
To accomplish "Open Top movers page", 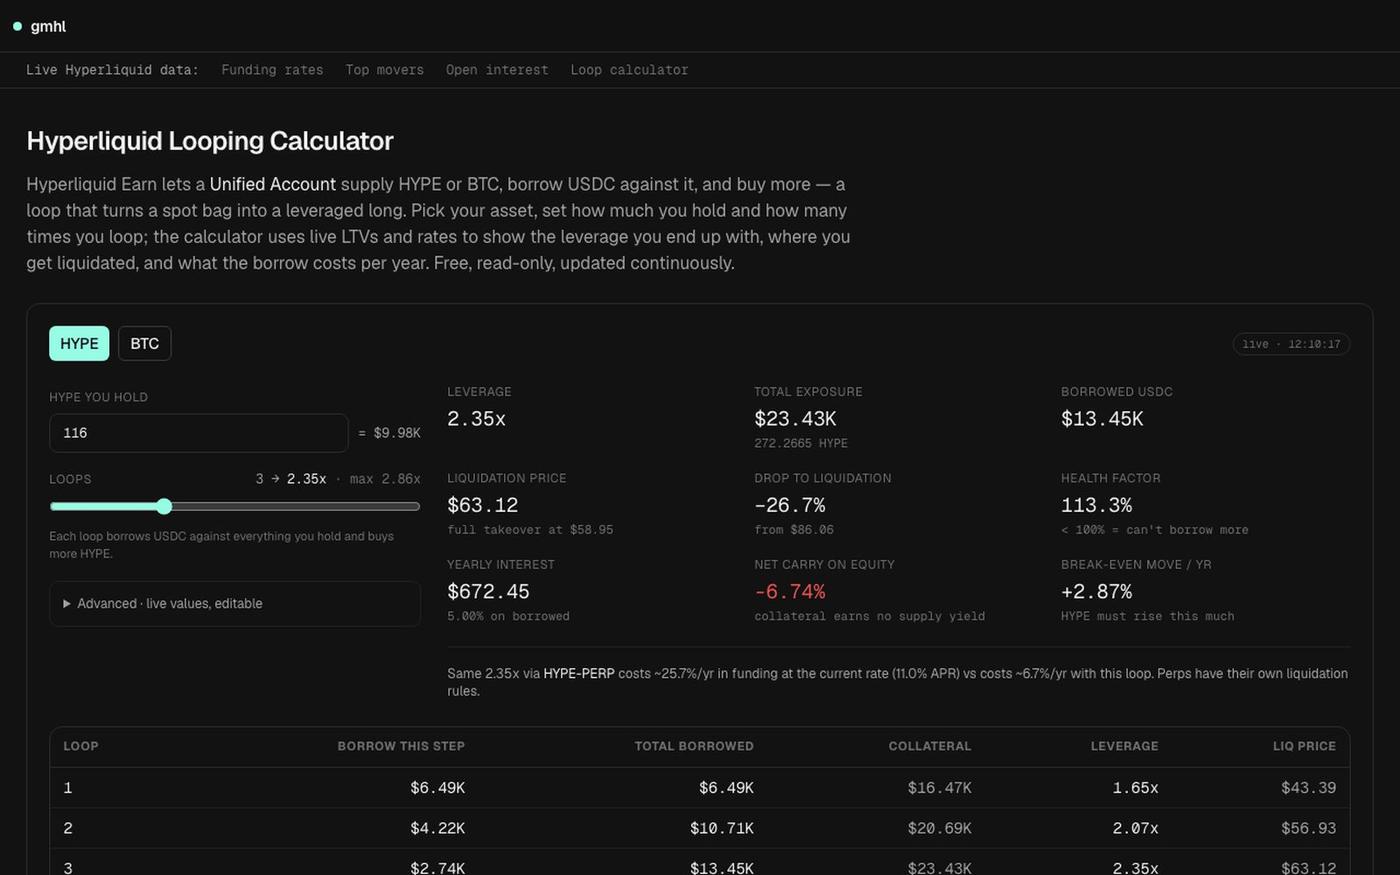I will (x=385, y=70).
